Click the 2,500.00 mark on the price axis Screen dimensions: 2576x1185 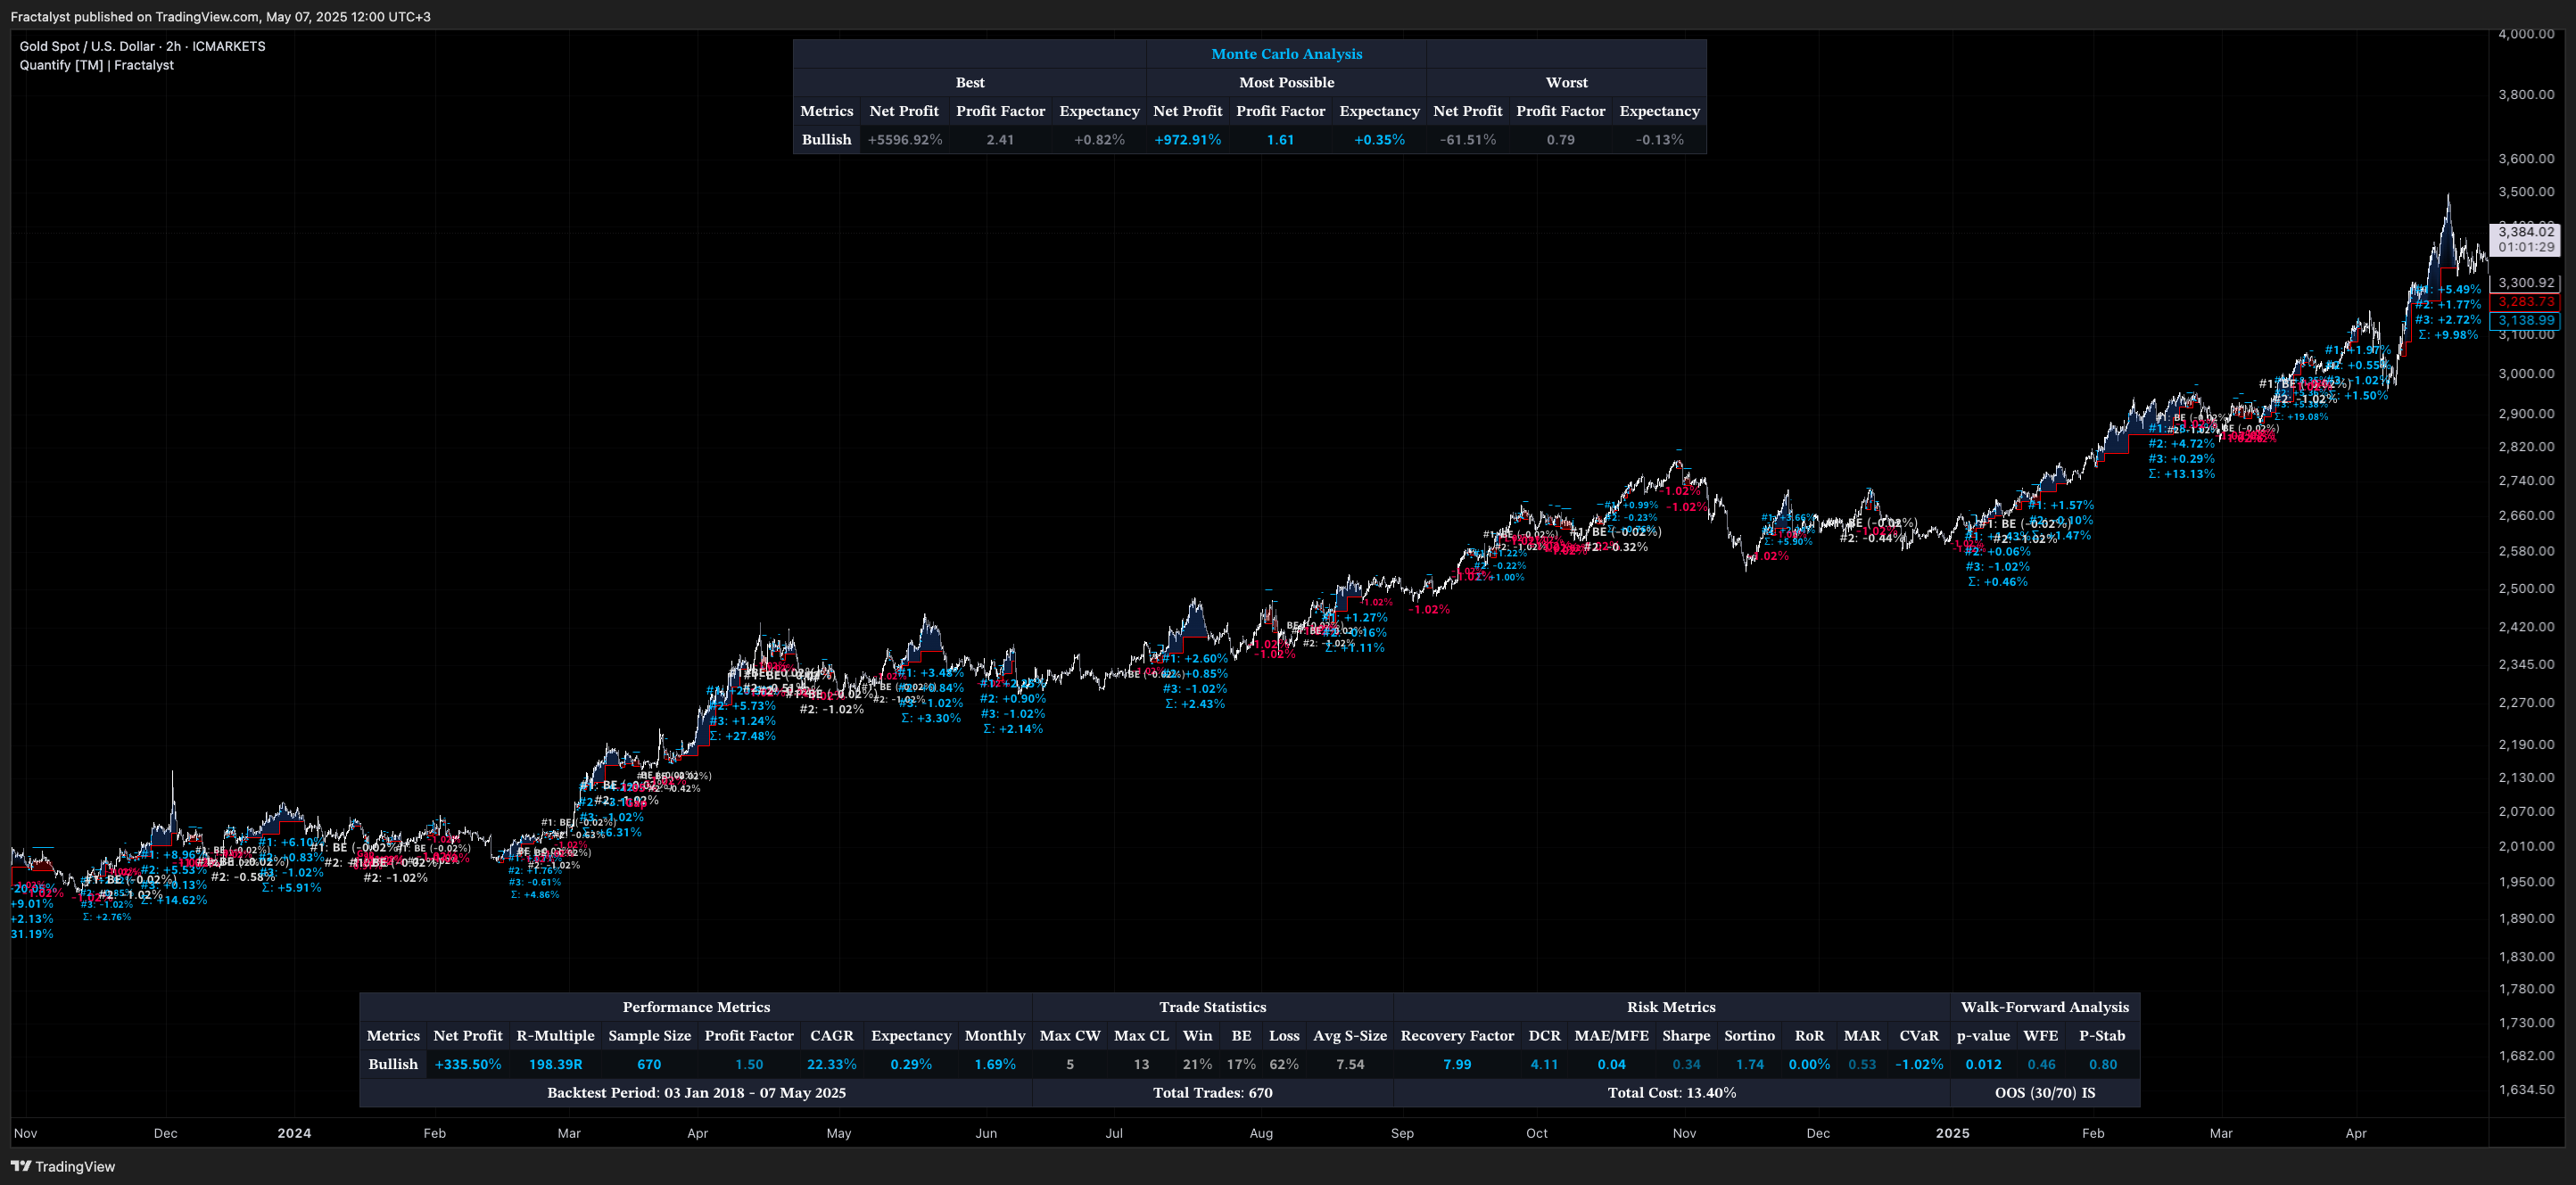[x=2525, y=588]
